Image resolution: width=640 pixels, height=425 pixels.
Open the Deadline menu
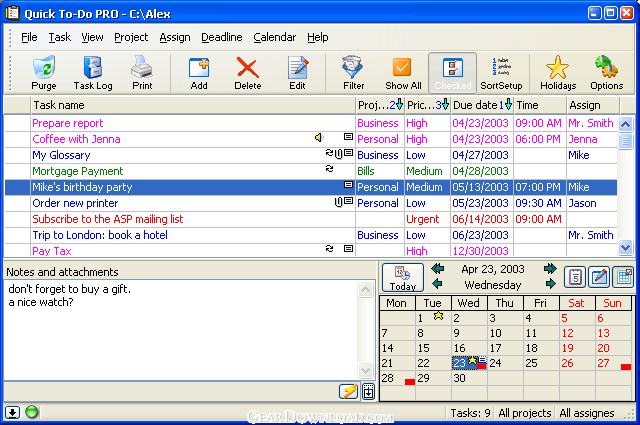(x=222, y=37)
